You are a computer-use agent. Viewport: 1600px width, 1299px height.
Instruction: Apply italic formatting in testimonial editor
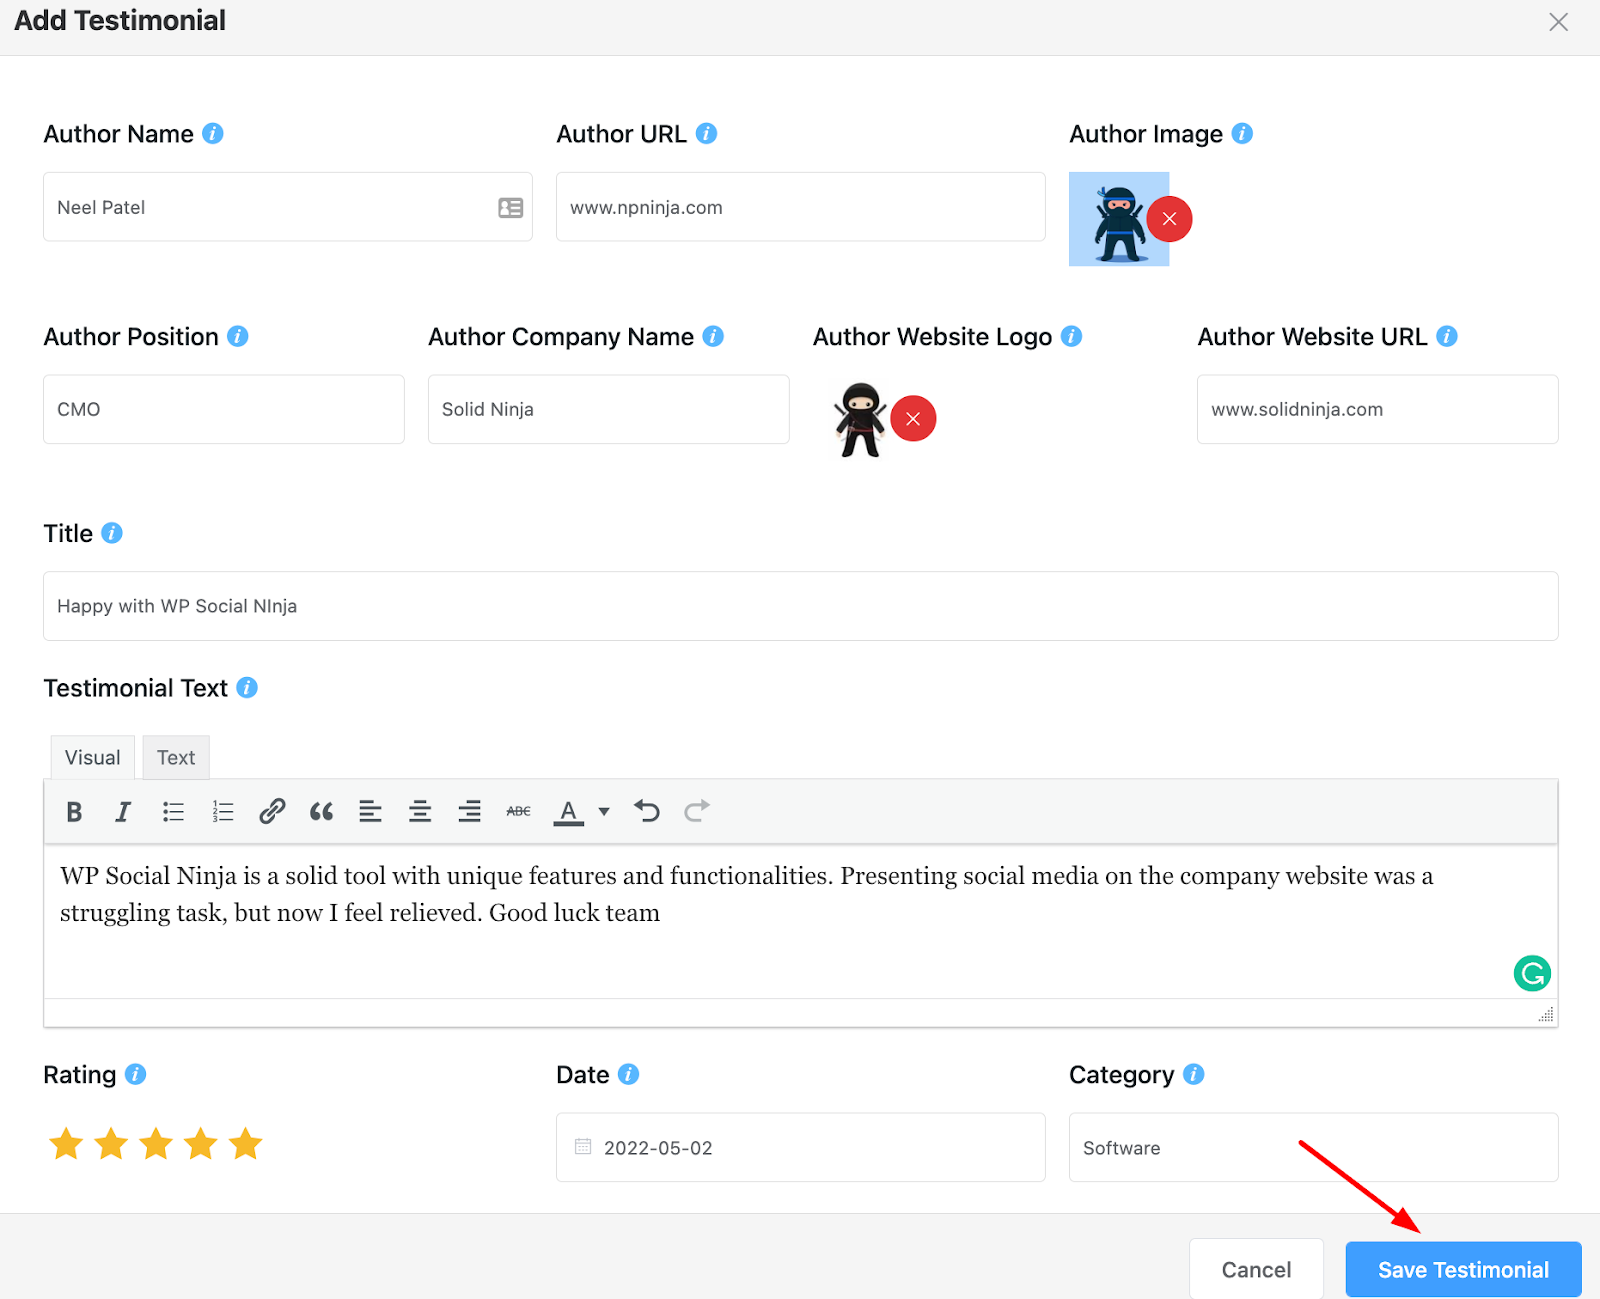[x=123, y=811]
